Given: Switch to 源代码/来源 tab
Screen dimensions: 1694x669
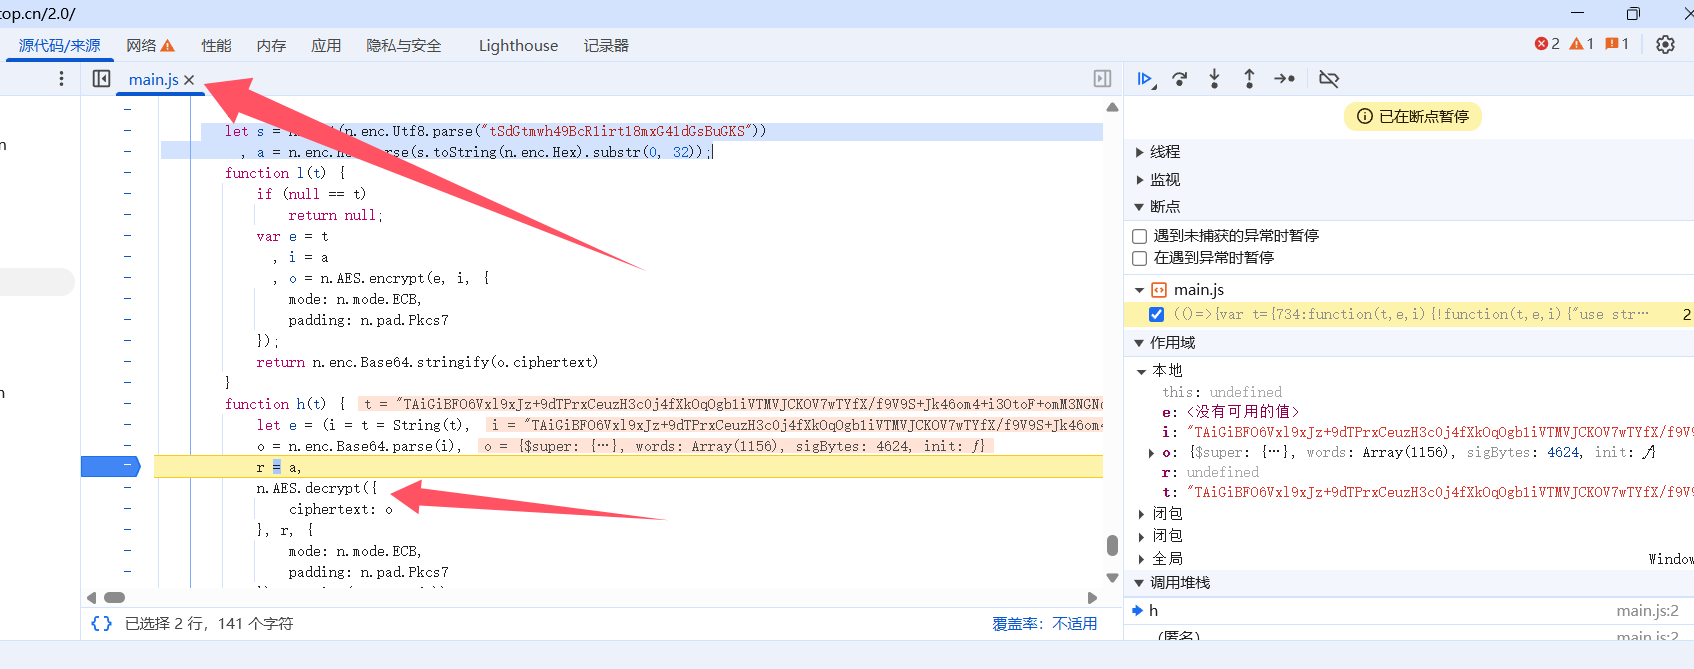Looking at the screenshot, I should (60, 46).
